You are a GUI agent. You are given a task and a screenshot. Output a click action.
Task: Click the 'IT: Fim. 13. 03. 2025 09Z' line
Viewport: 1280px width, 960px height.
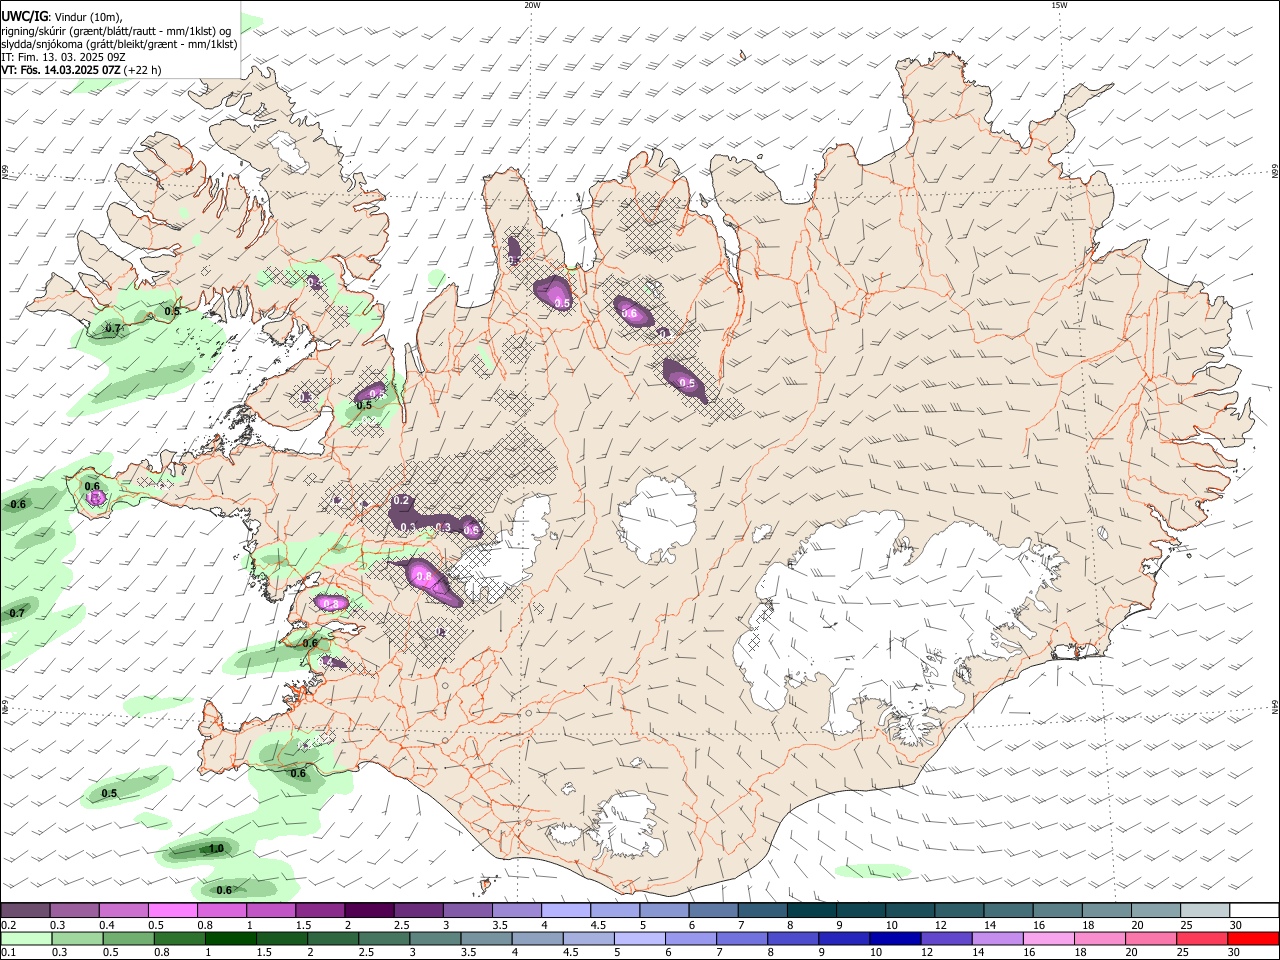click(63, 57)
